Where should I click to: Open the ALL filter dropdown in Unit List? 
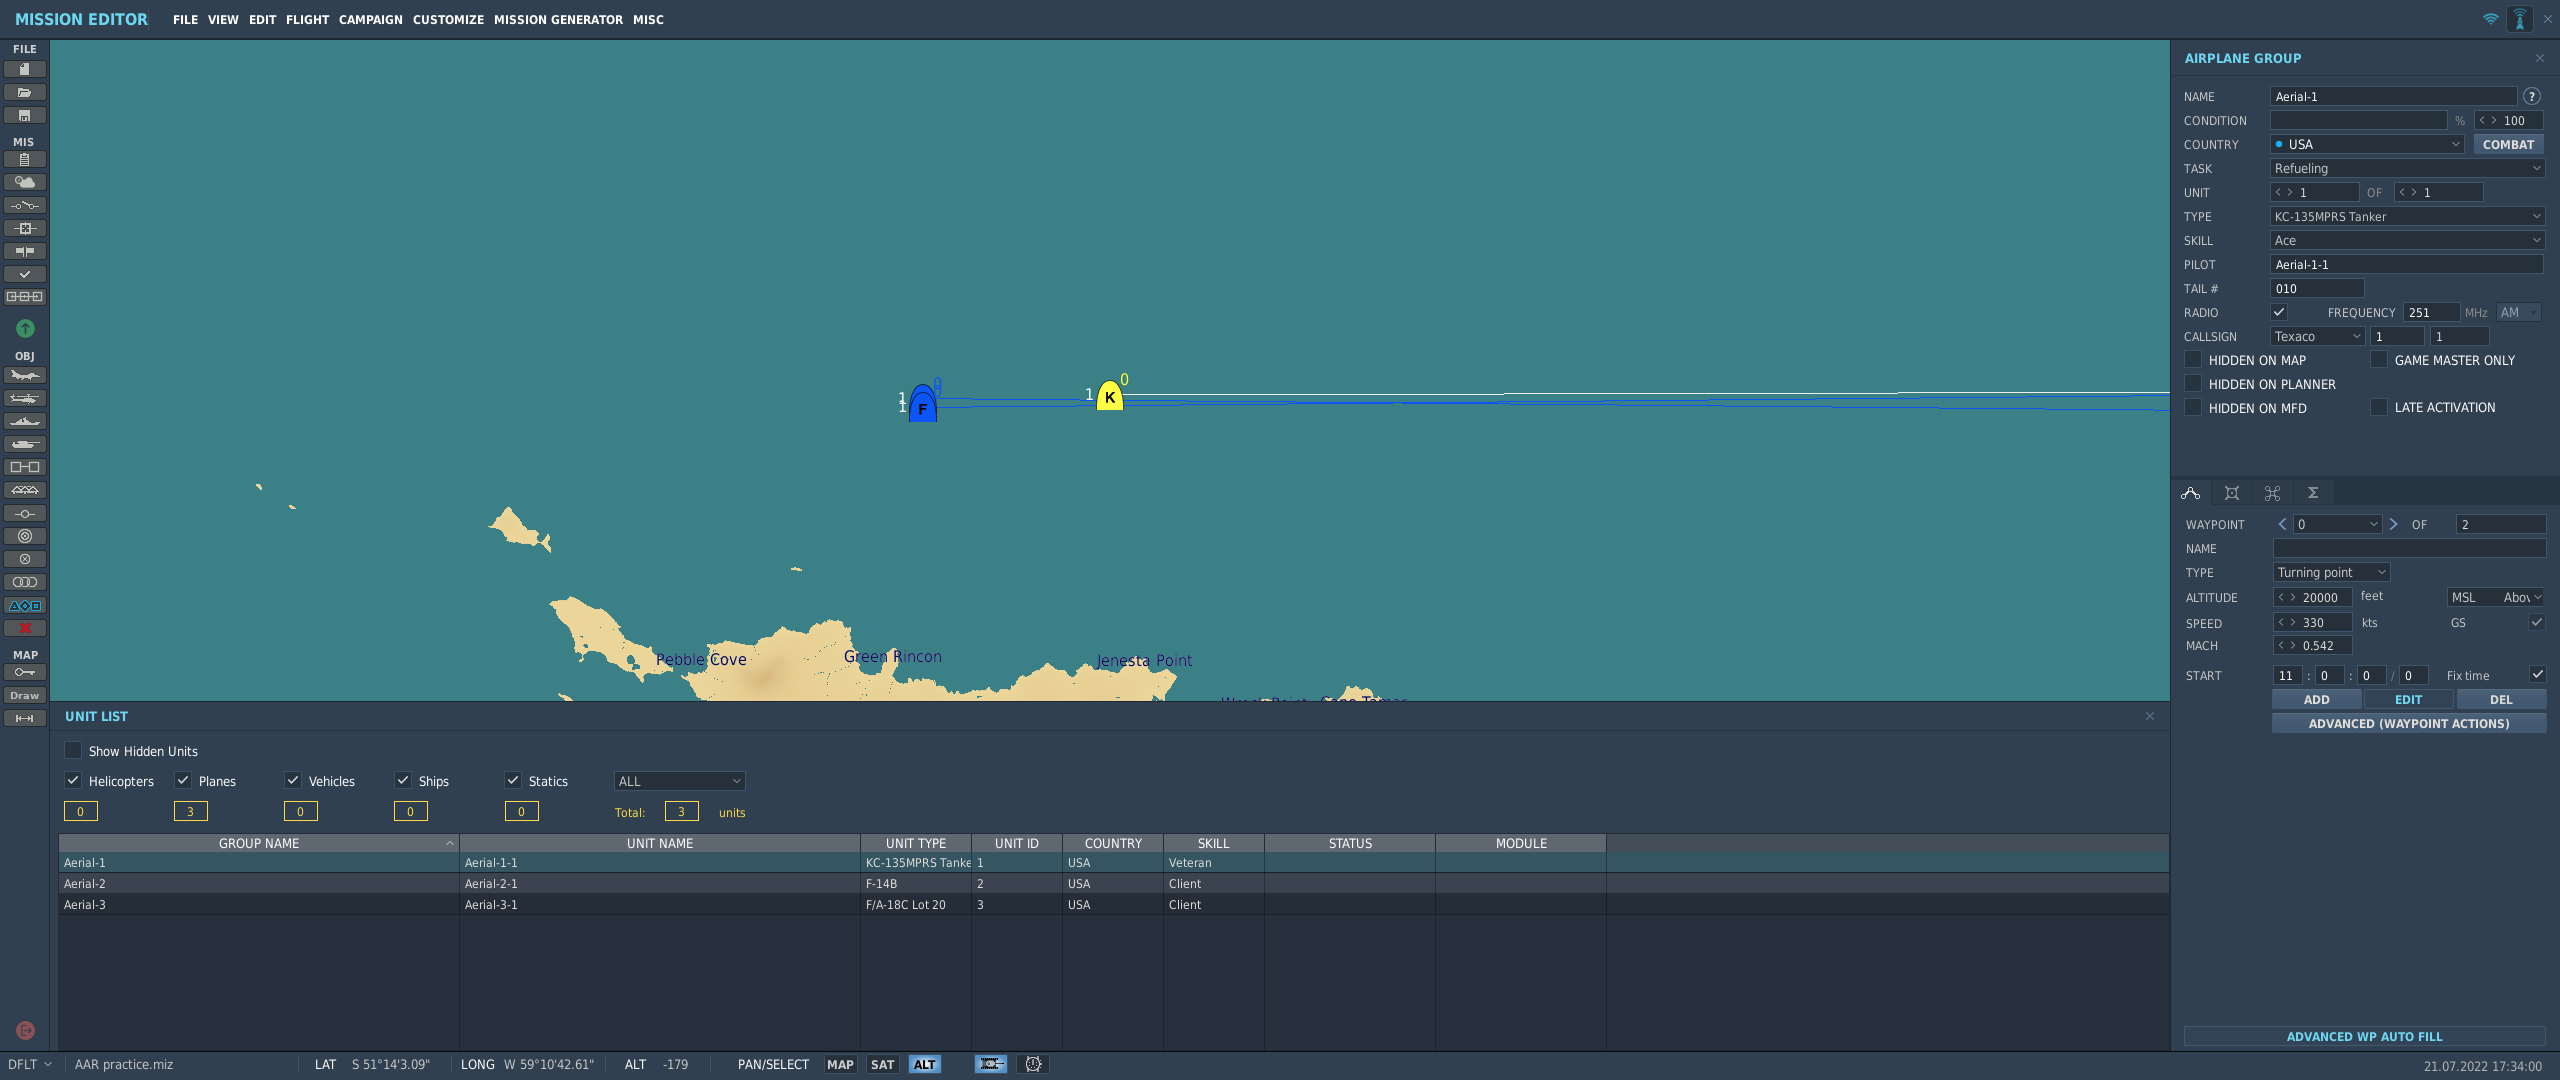click(x=679, y=781)
